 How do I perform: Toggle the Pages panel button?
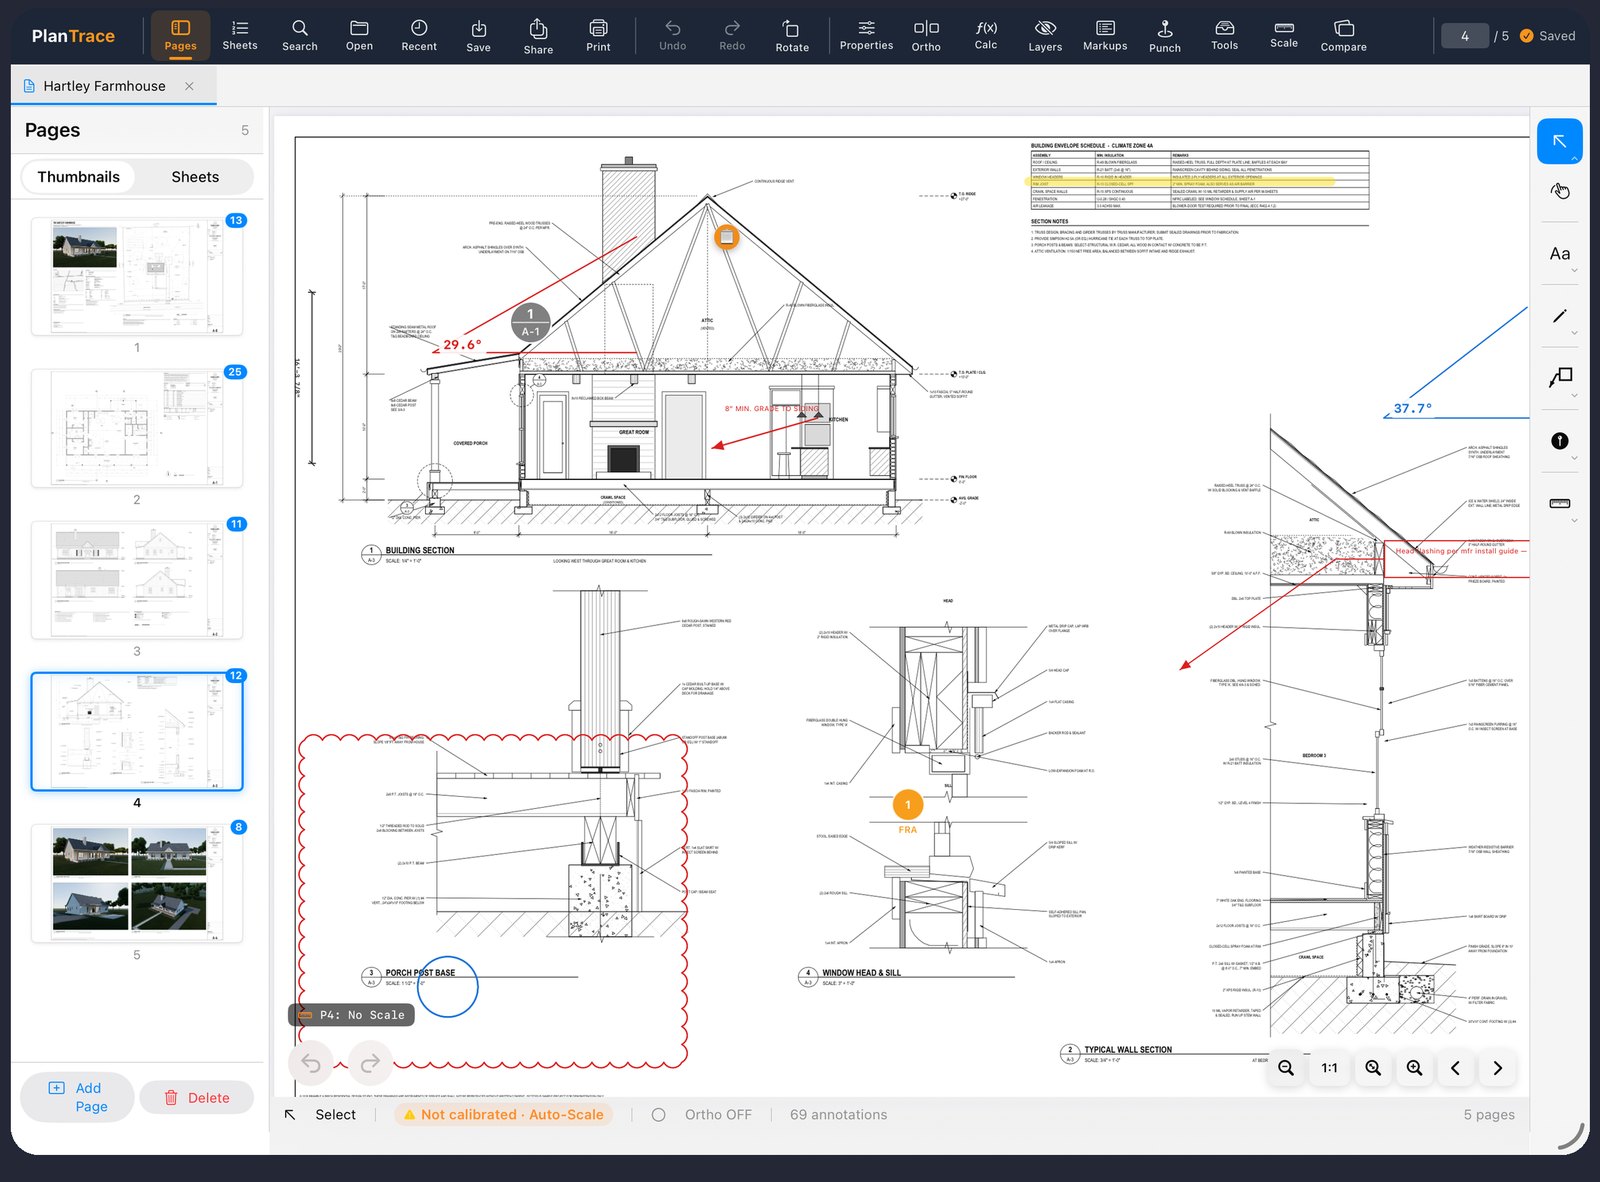(x=180, y=35)
